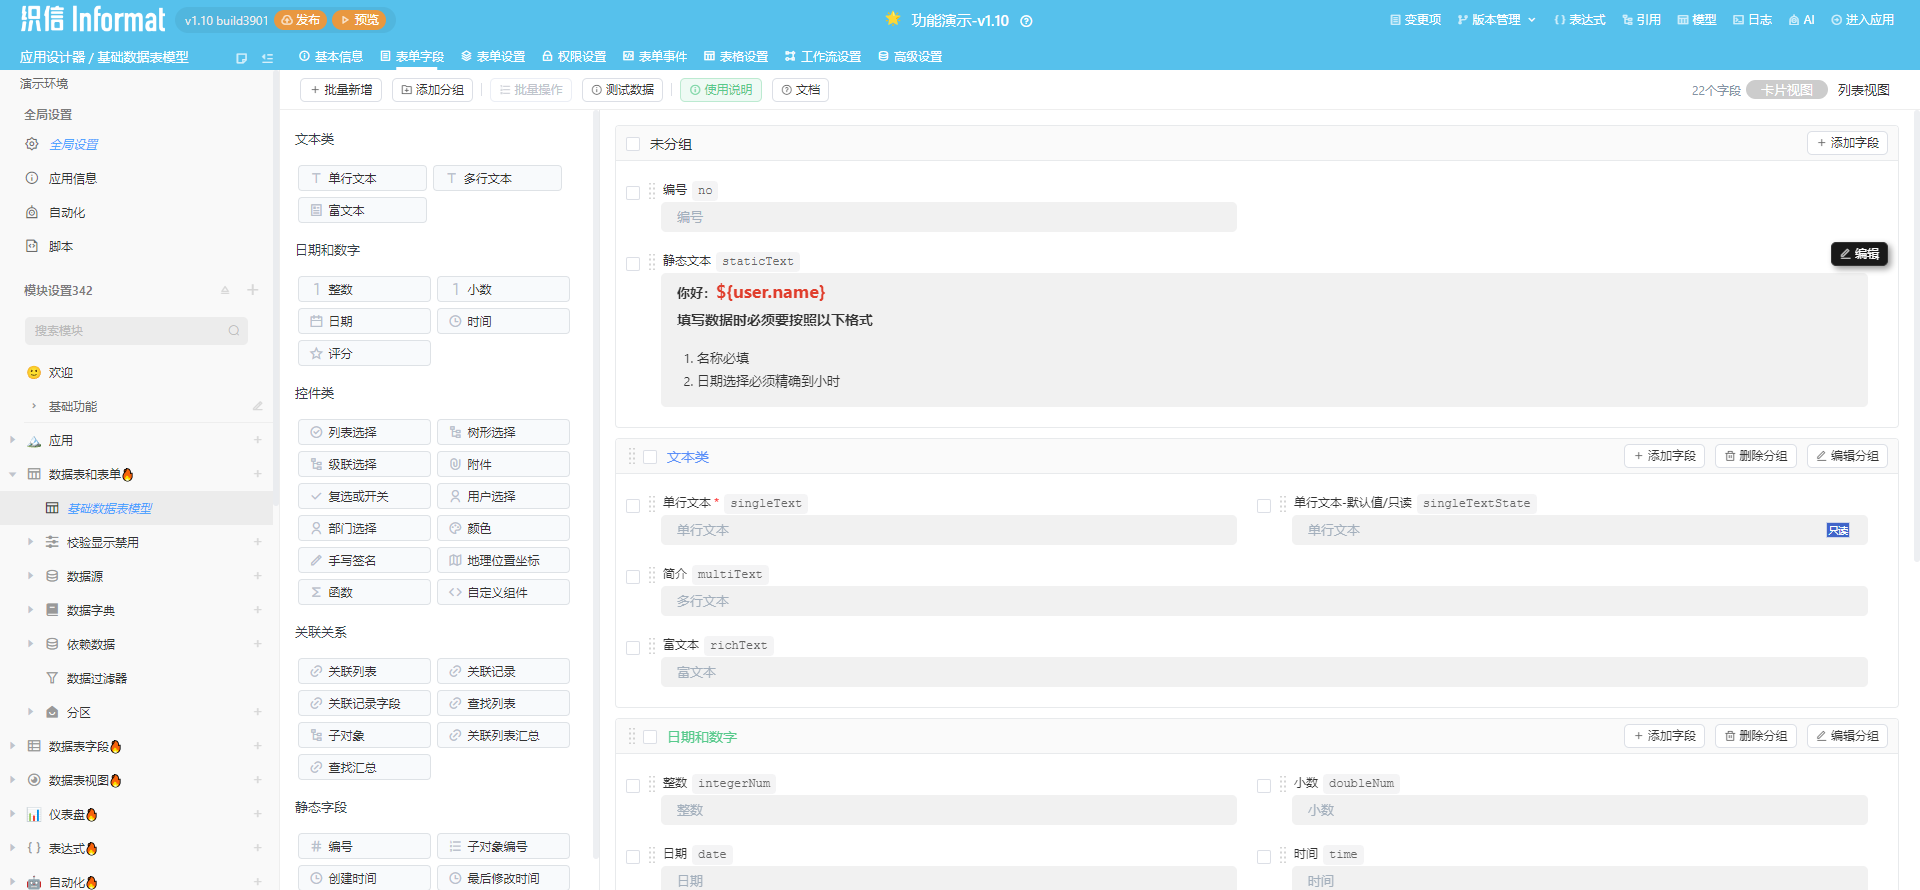Viewport: 1920px width, 890px height.
Task: Click the 批量新增 button
Action: [x=341, y=90]
